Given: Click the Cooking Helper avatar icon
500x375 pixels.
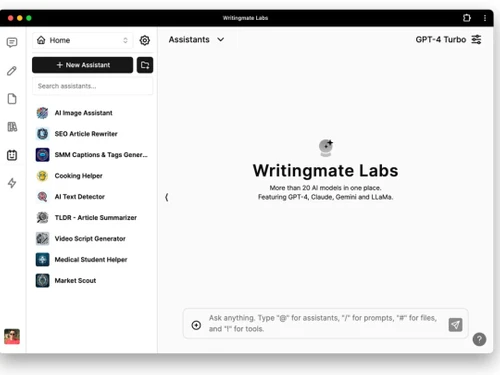Looking at the screenshot, I should (42, 176).
